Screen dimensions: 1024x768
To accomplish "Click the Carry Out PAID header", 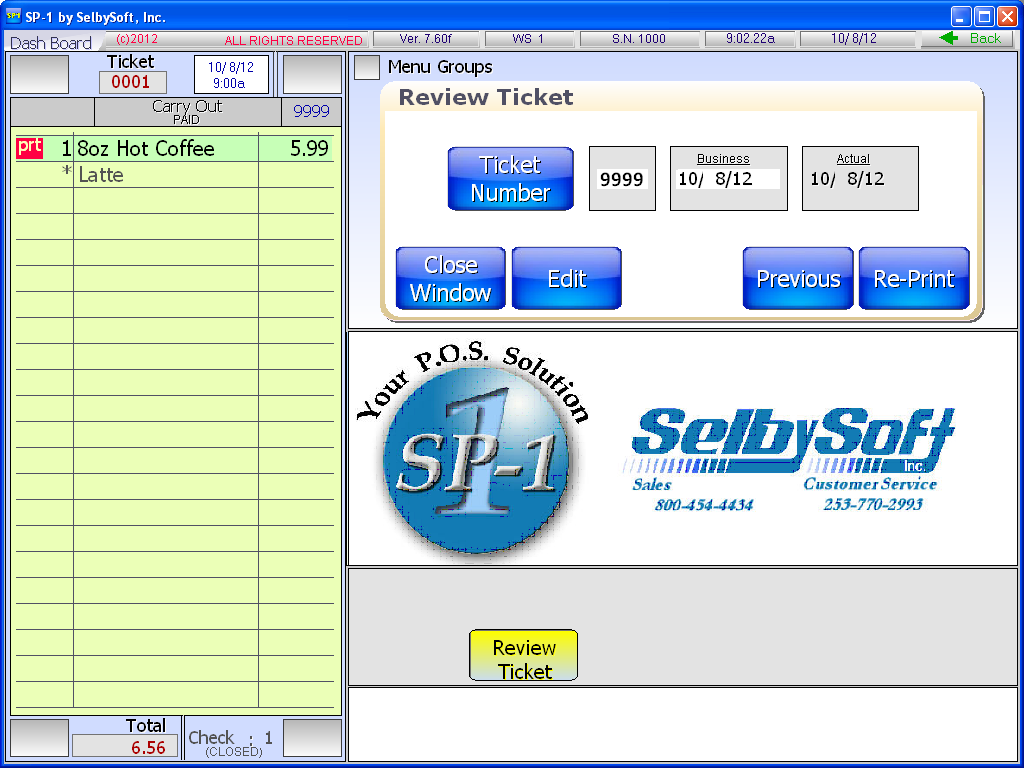I will 187,112.
